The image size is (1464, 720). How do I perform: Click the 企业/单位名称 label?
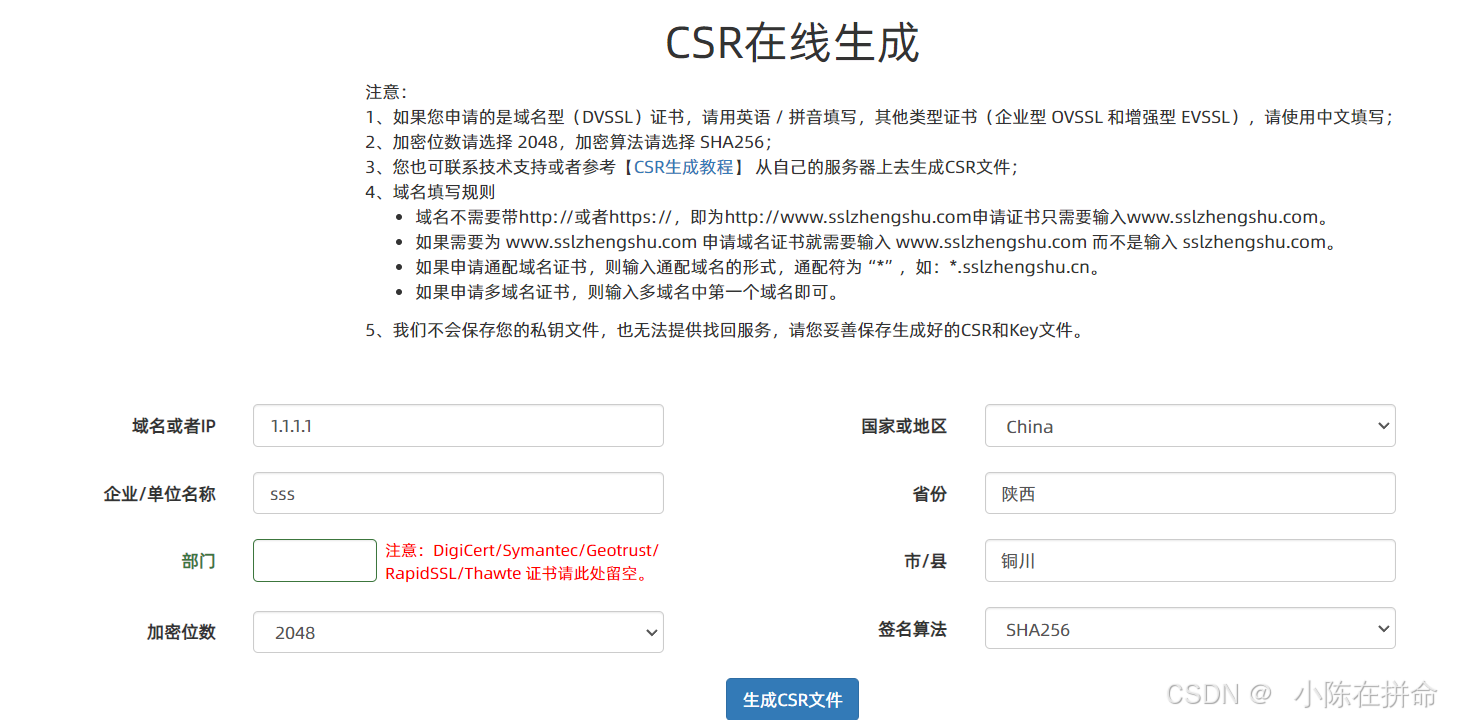(160, 493)
